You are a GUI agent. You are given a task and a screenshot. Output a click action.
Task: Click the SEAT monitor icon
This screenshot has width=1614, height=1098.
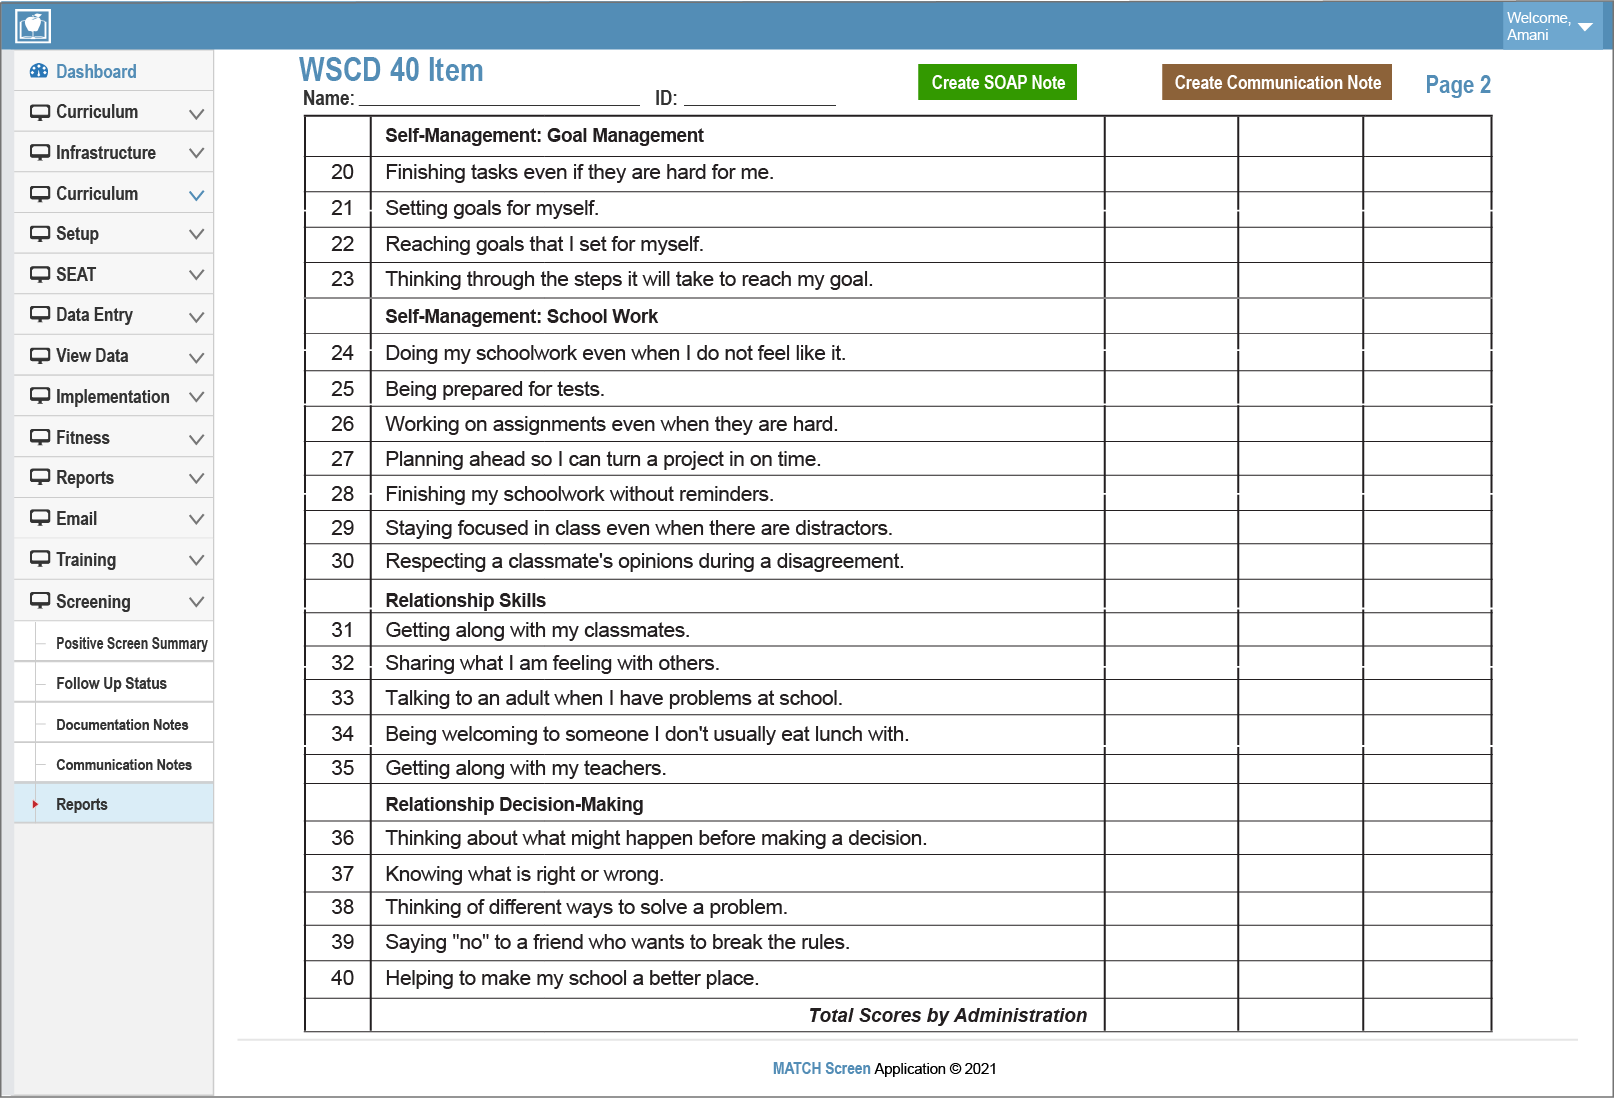(x=39, y=273)
